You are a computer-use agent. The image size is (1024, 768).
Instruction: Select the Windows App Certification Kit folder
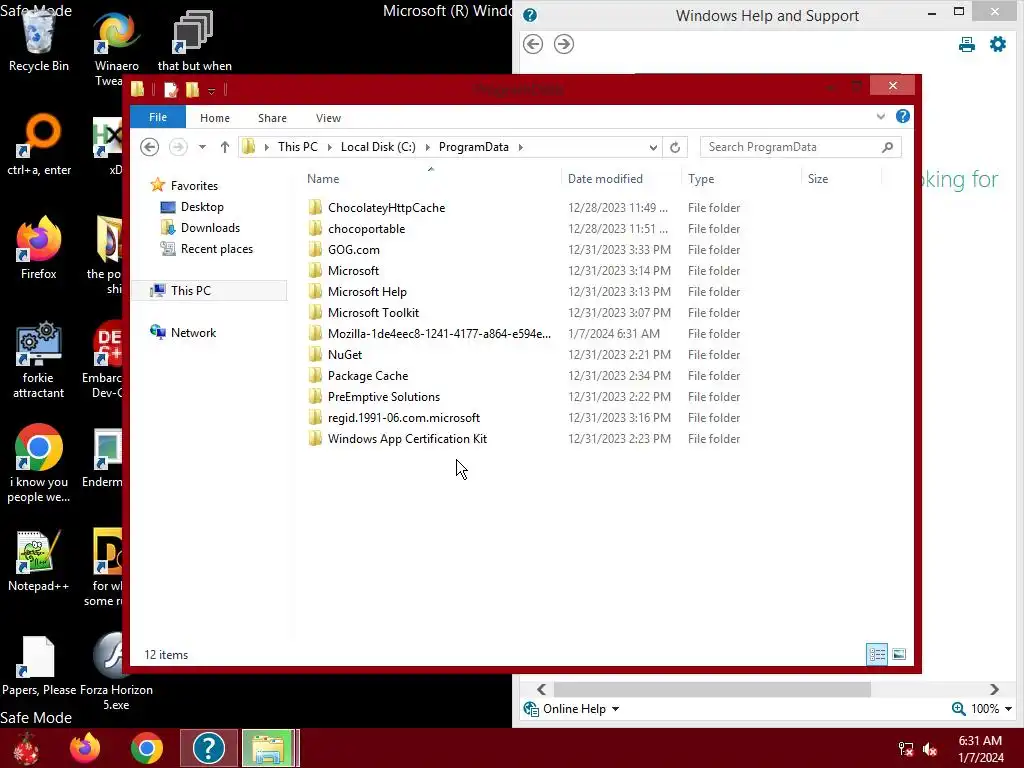407,439
